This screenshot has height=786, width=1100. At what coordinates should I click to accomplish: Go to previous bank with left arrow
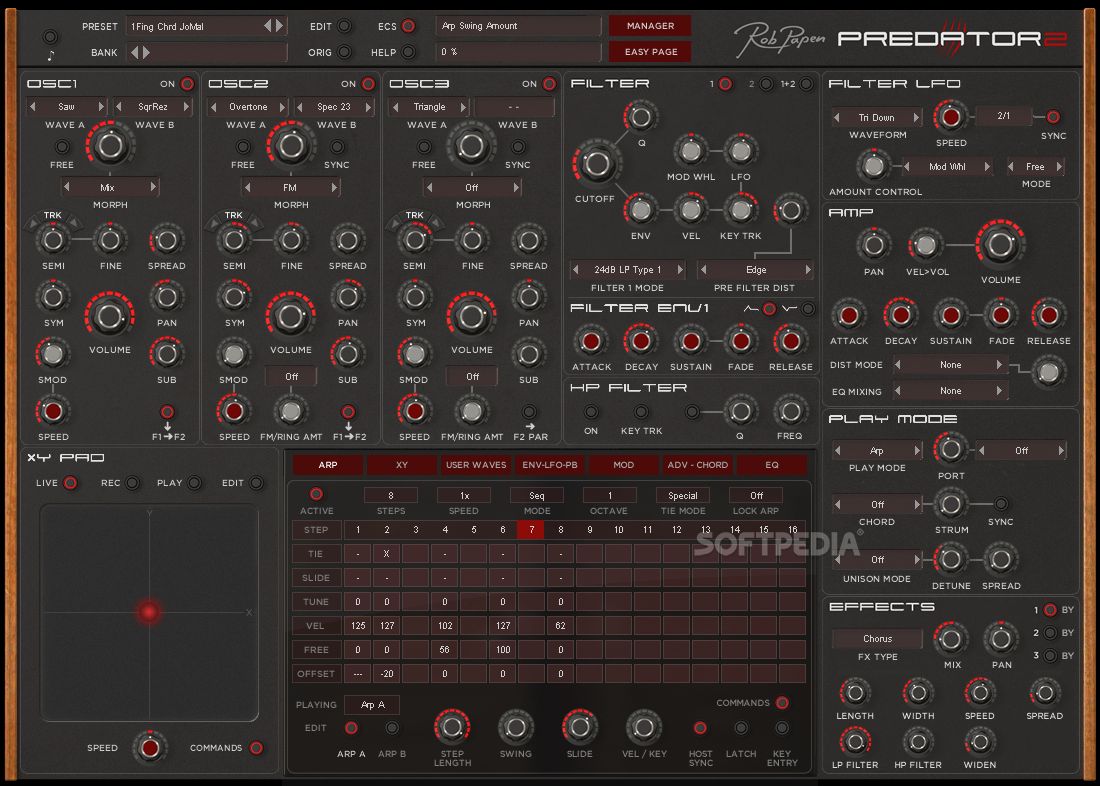coord(135,52)
